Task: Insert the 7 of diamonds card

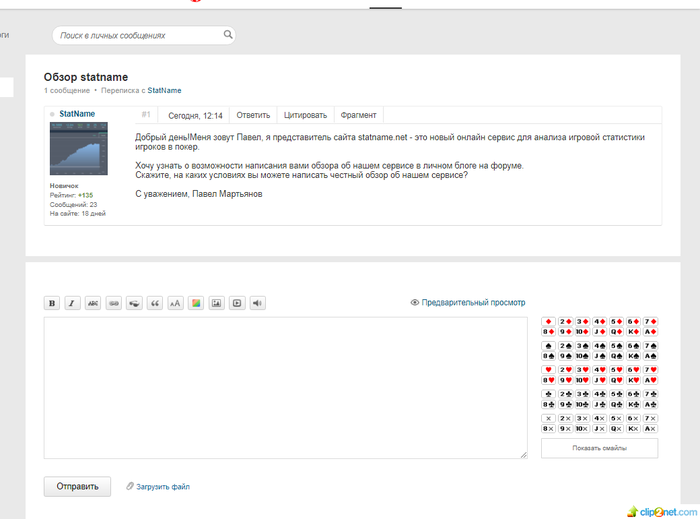Action: click(650, 321)
